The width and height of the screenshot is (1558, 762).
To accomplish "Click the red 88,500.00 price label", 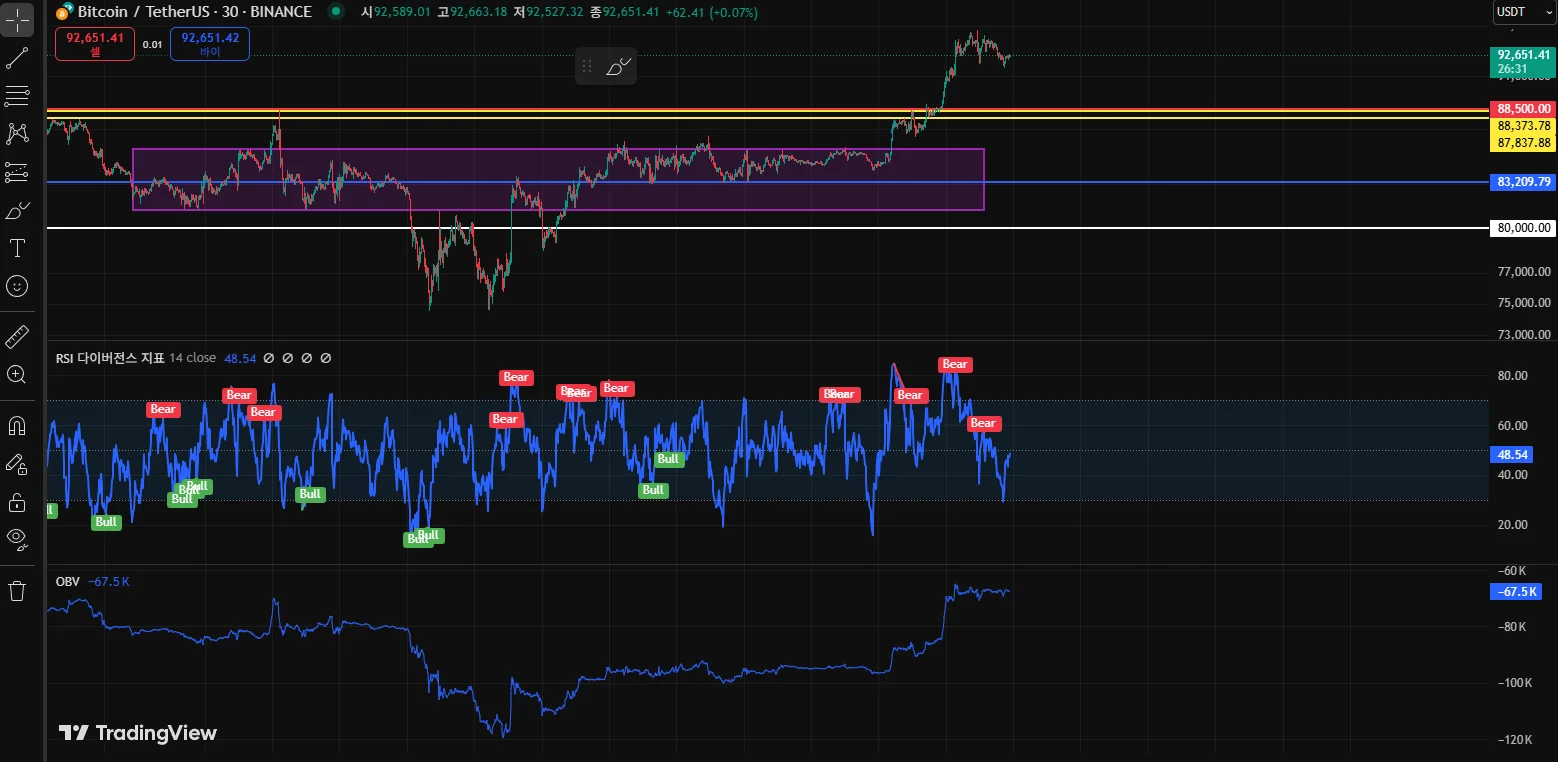I will pyautogui.click(x=1524, y=108).
